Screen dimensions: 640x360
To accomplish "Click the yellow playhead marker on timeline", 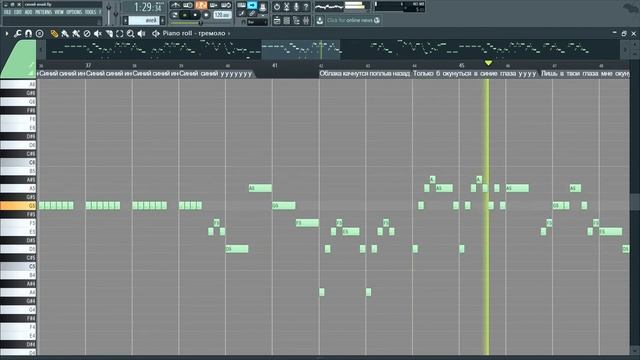I will tap(488, 63).
